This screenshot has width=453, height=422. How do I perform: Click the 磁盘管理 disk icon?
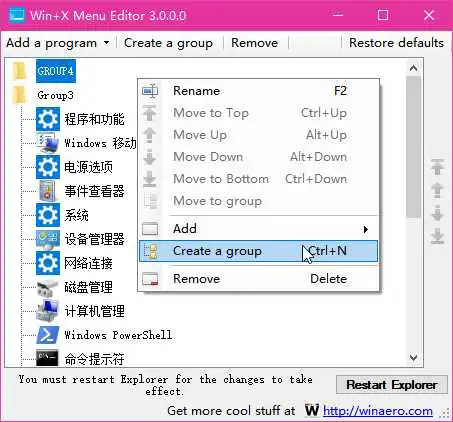pos(48,287)
